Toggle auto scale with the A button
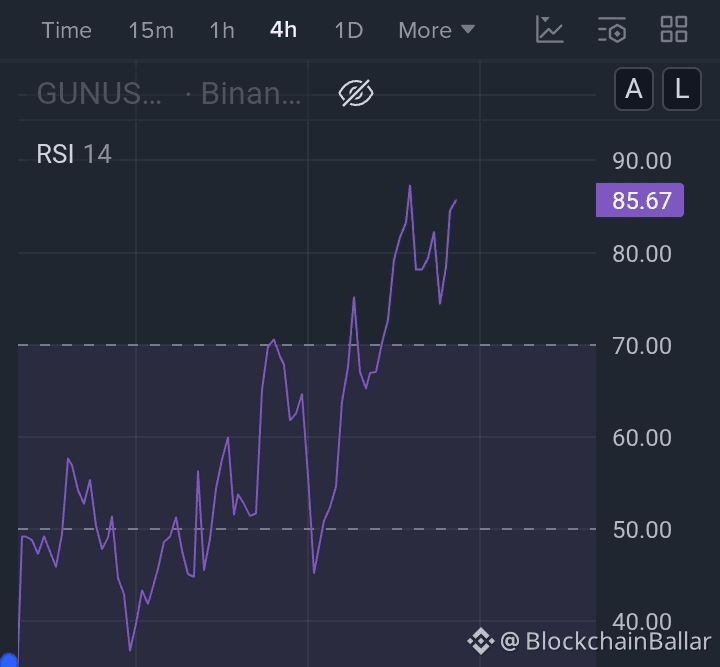 (633, 90)
